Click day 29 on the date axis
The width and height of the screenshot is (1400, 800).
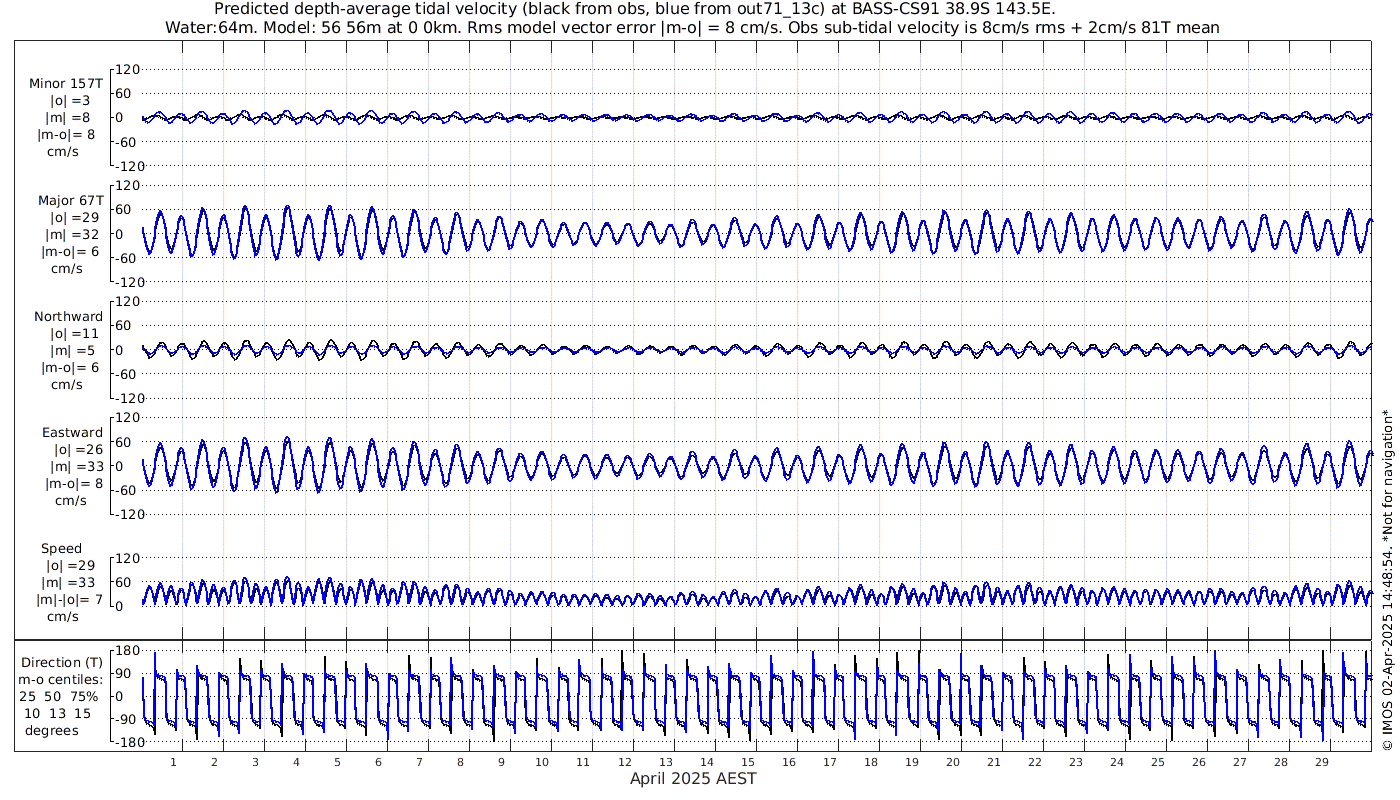coord(1322,762)
